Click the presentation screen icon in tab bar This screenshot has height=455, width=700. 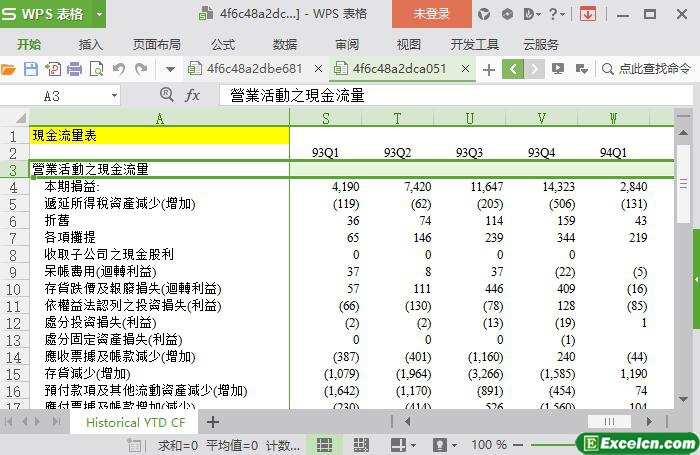[x=558, y=69]
